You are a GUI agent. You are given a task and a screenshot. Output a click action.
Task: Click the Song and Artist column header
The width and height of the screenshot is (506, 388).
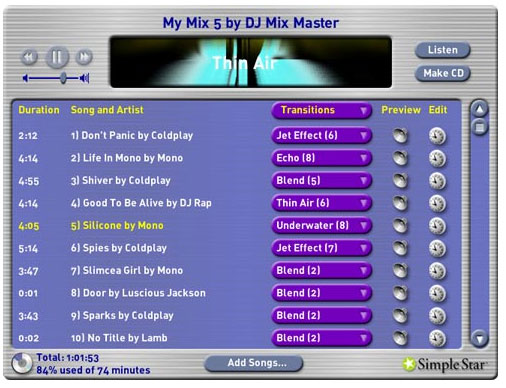click(107, 110)
